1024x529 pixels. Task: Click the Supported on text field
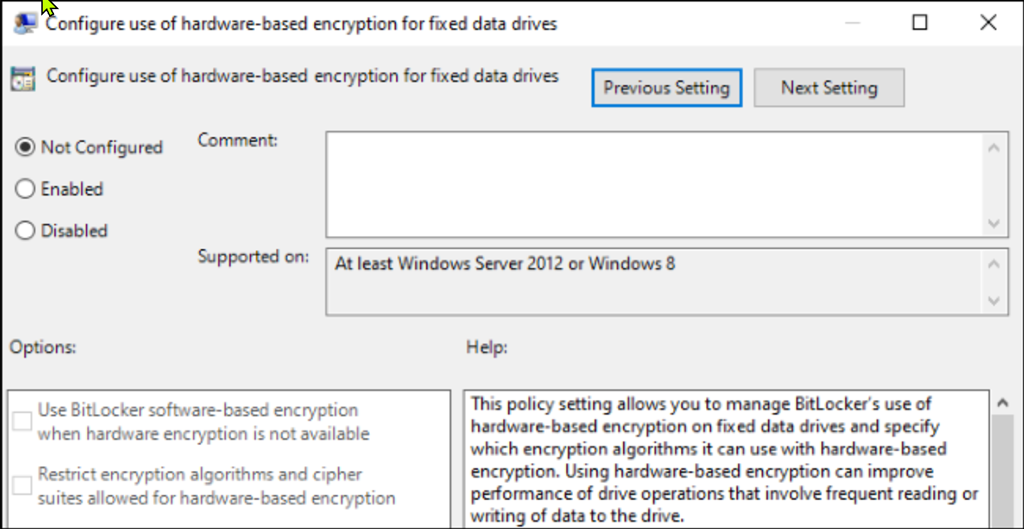pyautogui.click(x=653, y=281)
